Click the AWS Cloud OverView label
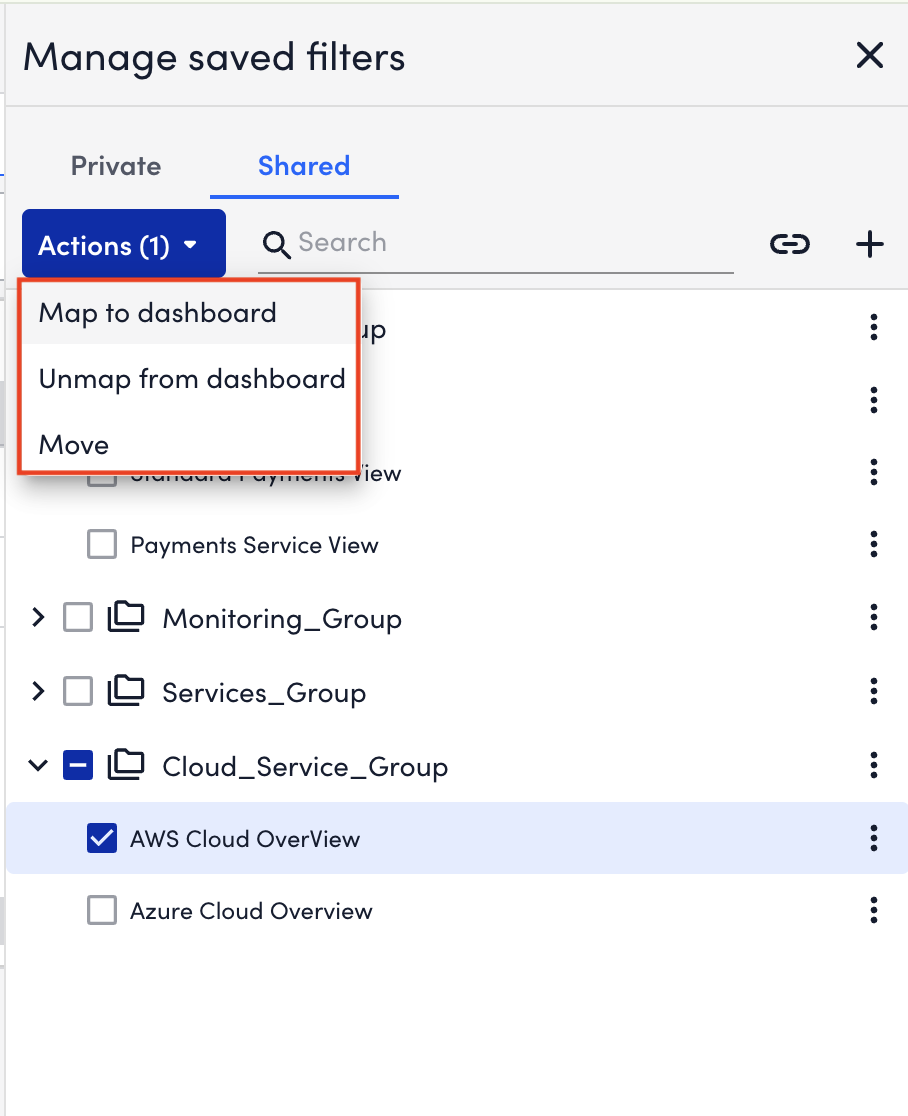 pyautogui.click(x=245, y=839)
